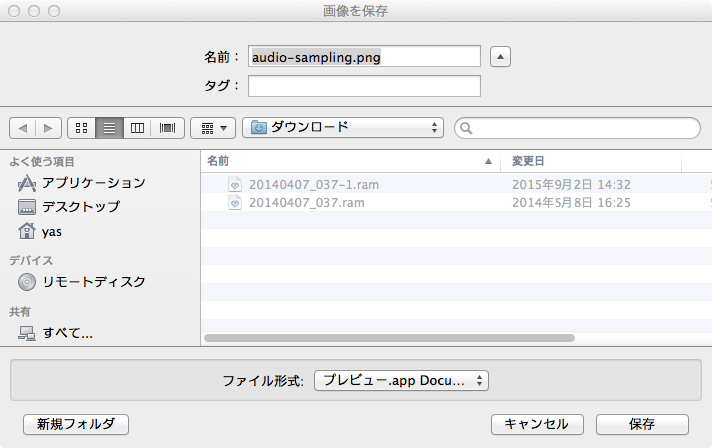The height and width of the screenshot is (448, 712).
Task: Sort by the 変更日 column header
Action: pos(591,161)
